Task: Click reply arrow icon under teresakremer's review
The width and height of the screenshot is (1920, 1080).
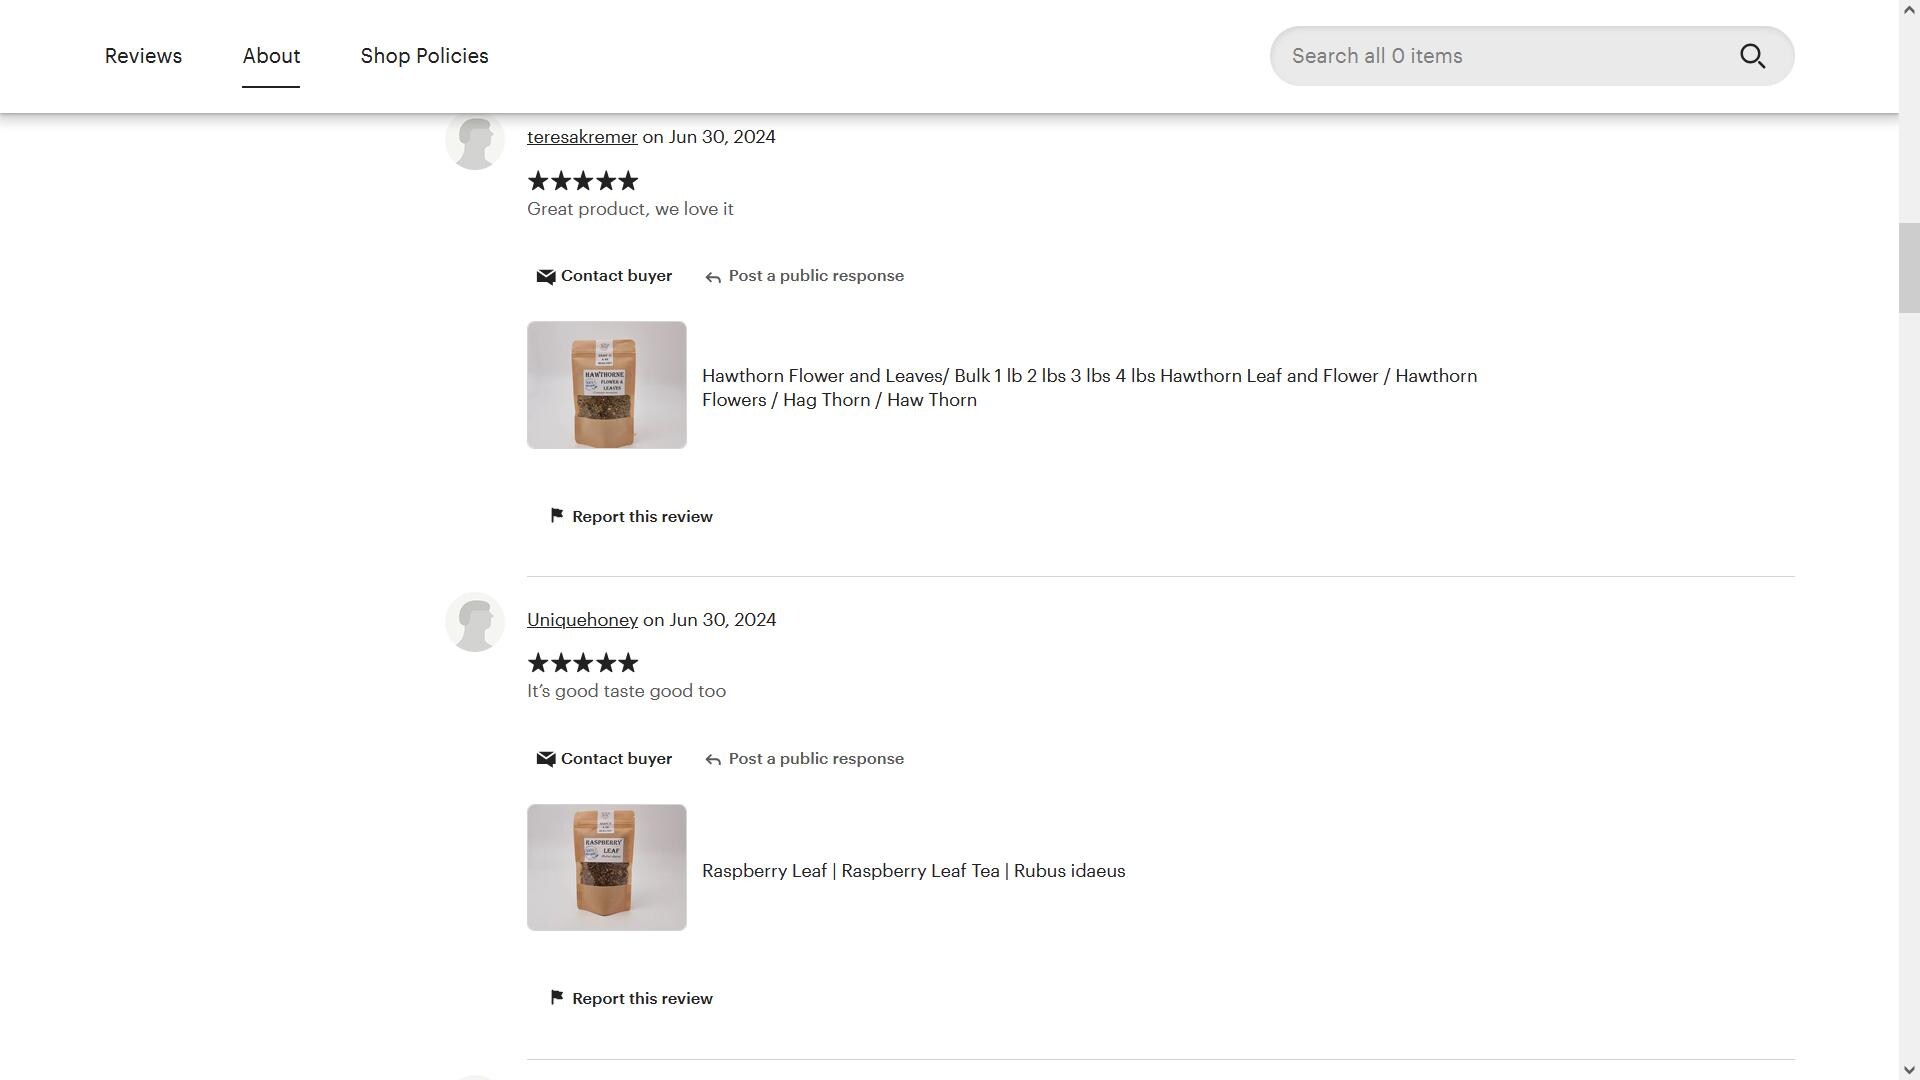Action: click(713, 278)
